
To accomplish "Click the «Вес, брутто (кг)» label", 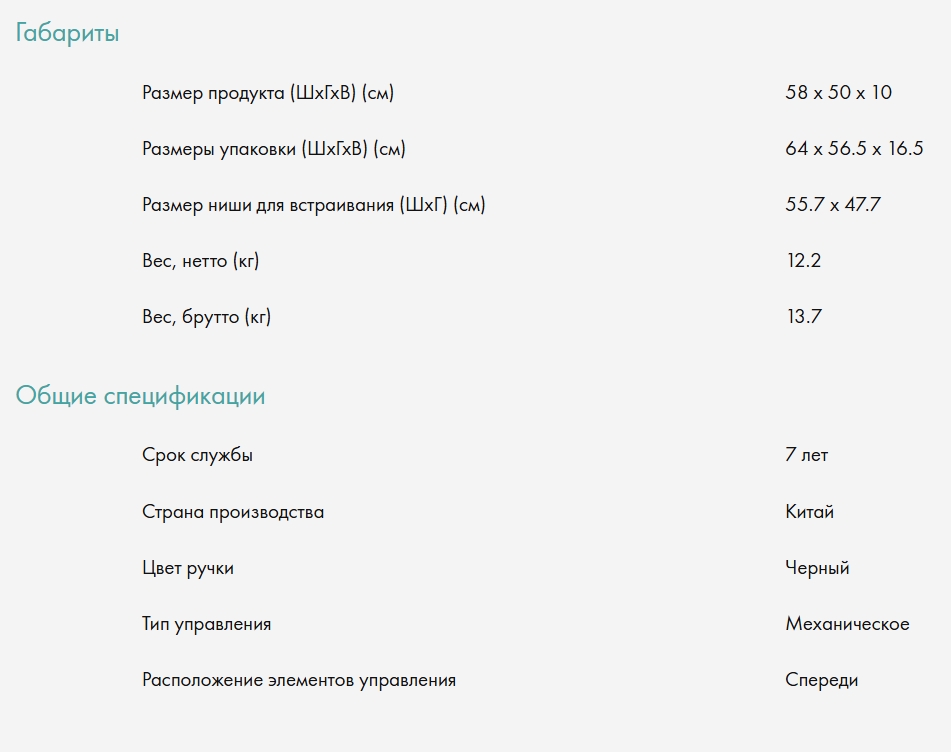I will click(x=206, y=317).
